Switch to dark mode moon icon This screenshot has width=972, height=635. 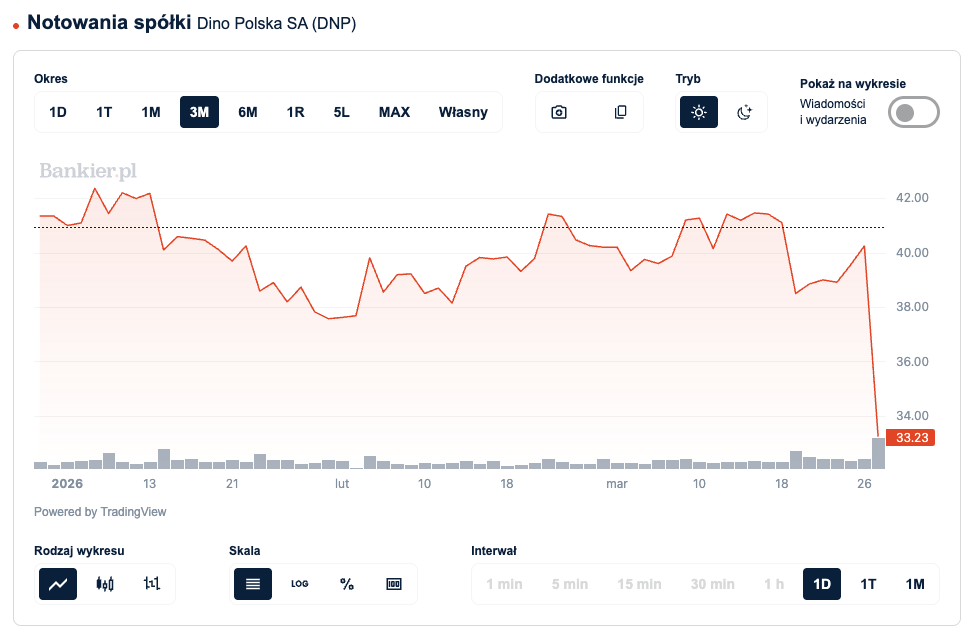click(x=744, y=112)
